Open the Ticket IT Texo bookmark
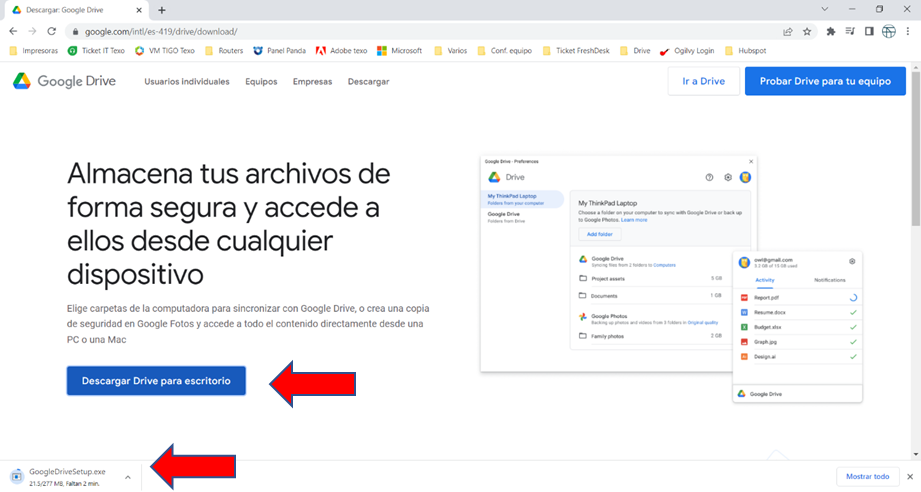This screenshot has height=492, width=921. click(96, 51)
